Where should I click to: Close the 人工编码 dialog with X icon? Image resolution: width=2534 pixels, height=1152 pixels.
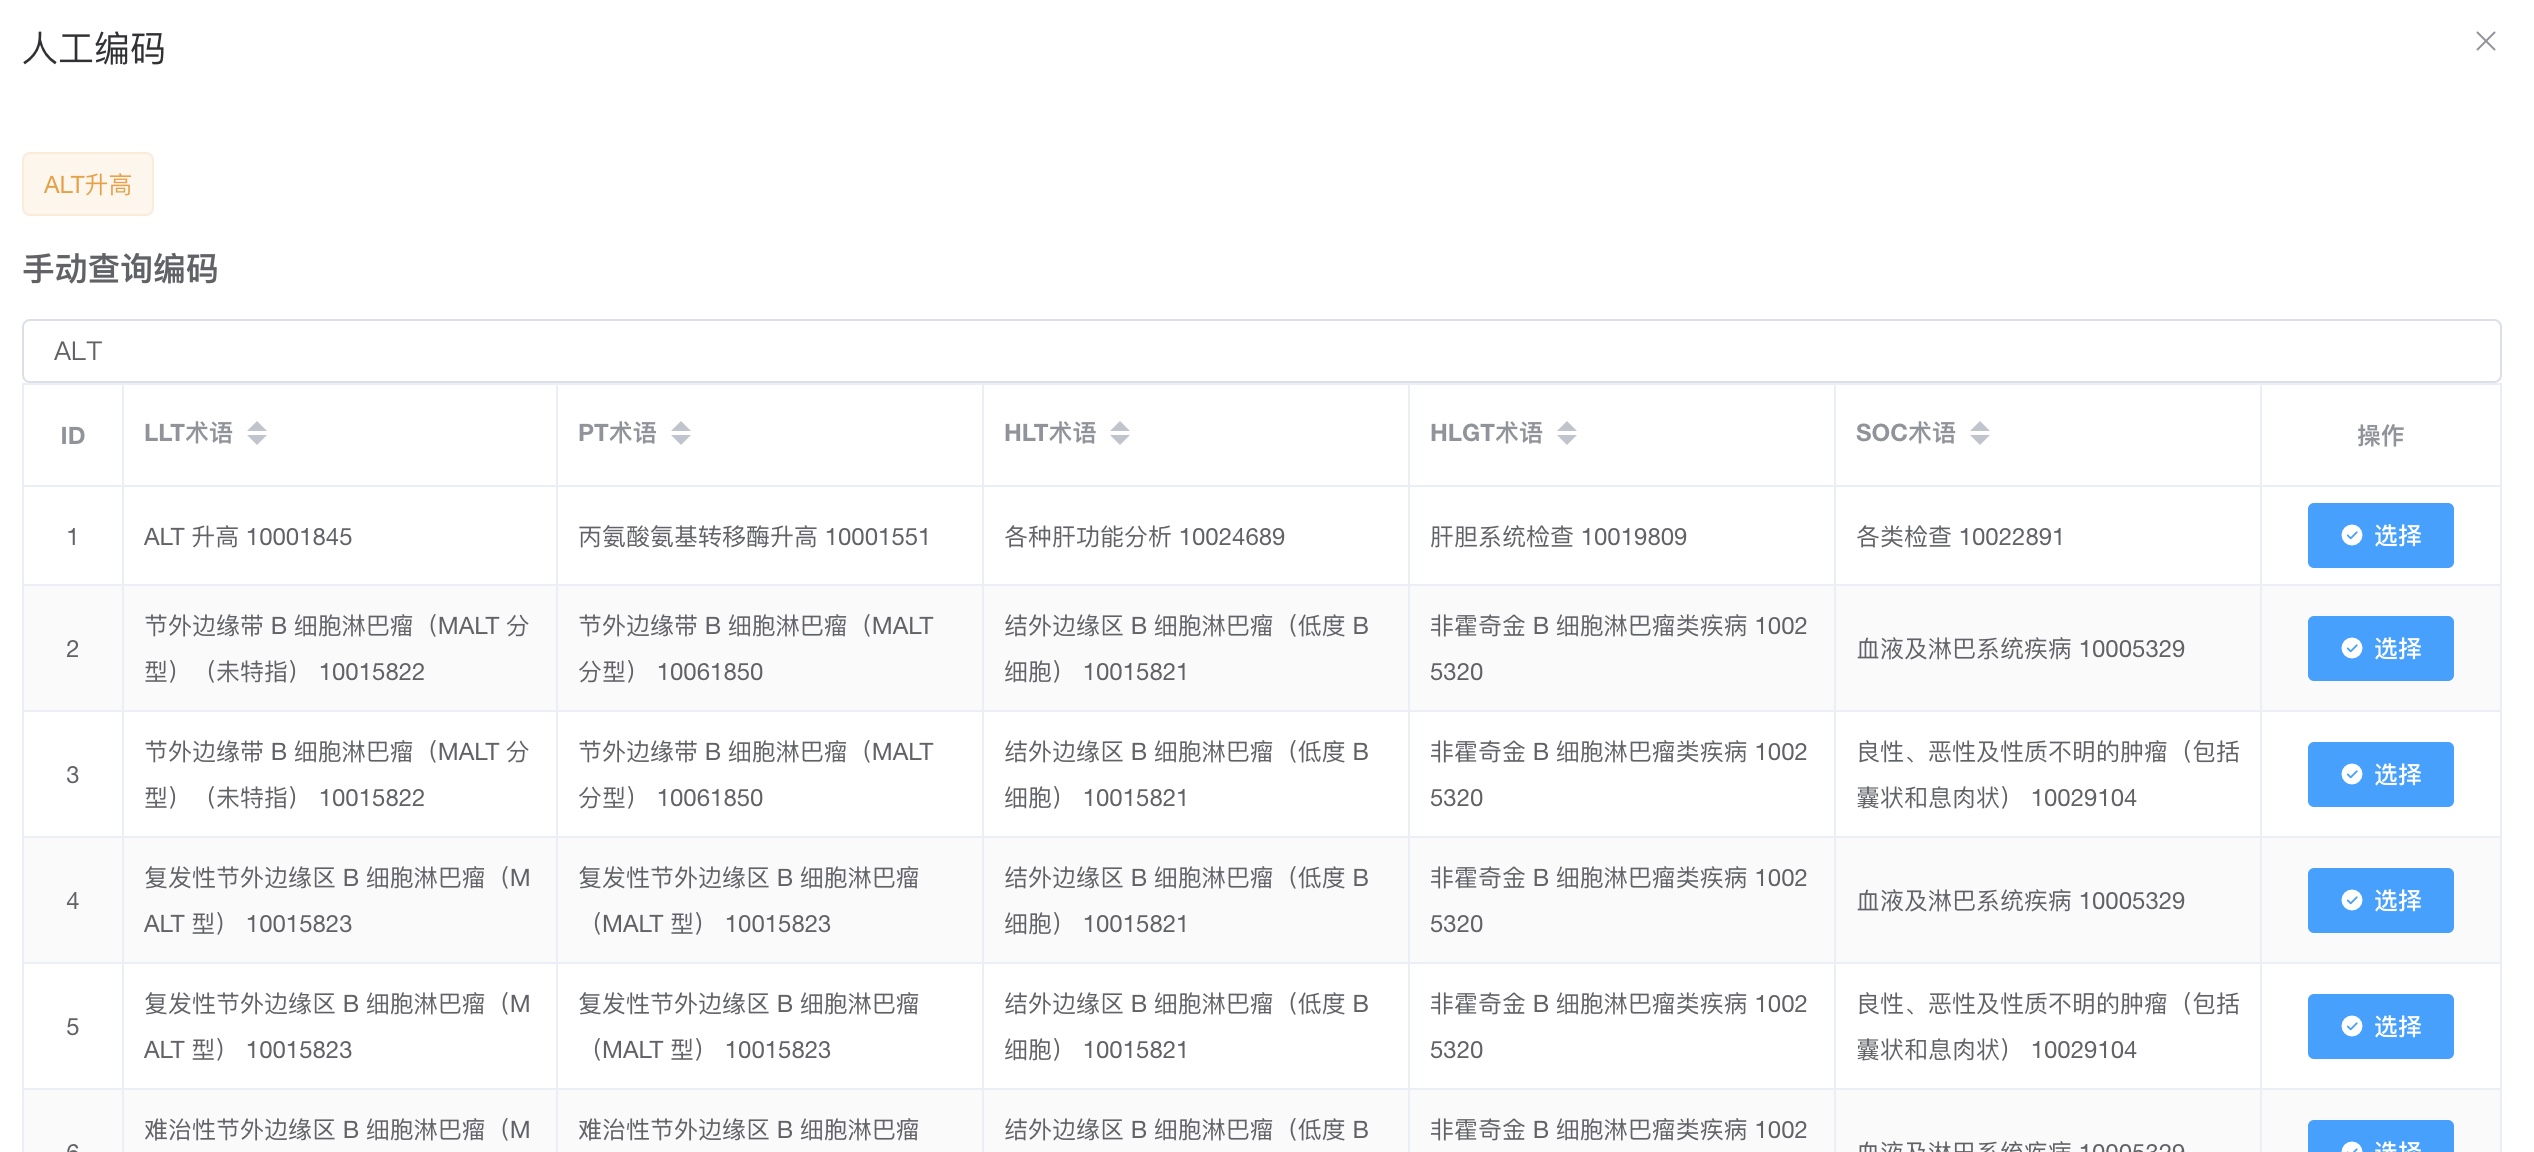click(2485, 42)
